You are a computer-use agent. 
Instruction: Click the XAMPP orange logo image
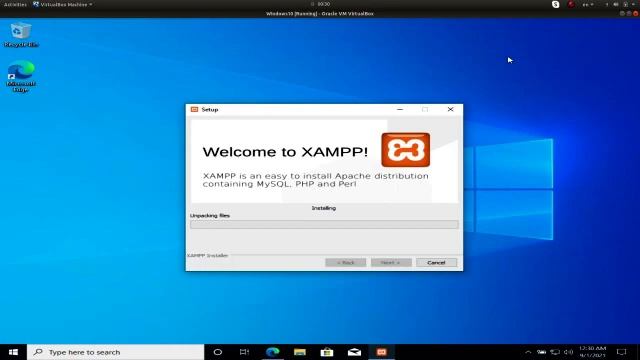(x=405, y=150)
